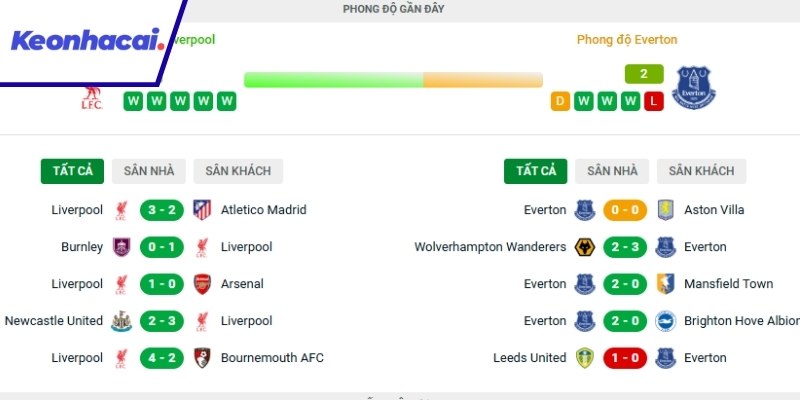Image resolution: width=800 pixels, height=400 pixels.
Task: Click the Mansfield Town team name
Action: coord(728,284)
